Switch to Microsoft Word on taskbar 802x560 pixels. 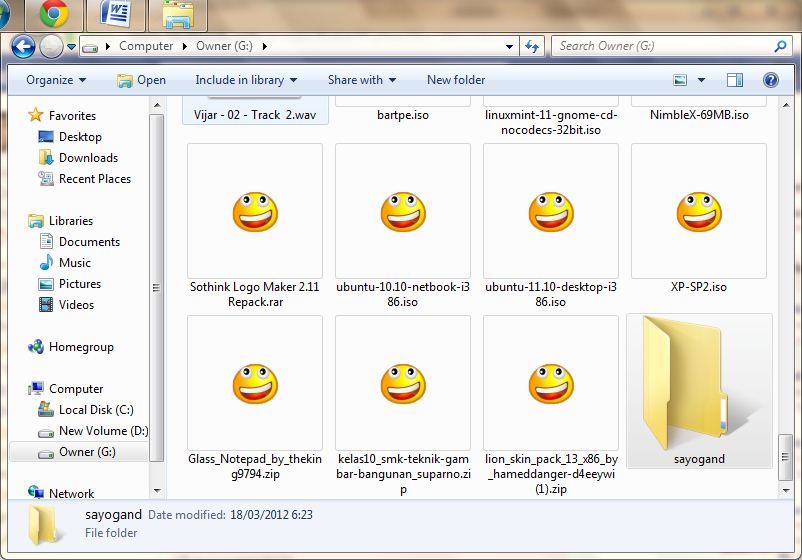(116, 14)
